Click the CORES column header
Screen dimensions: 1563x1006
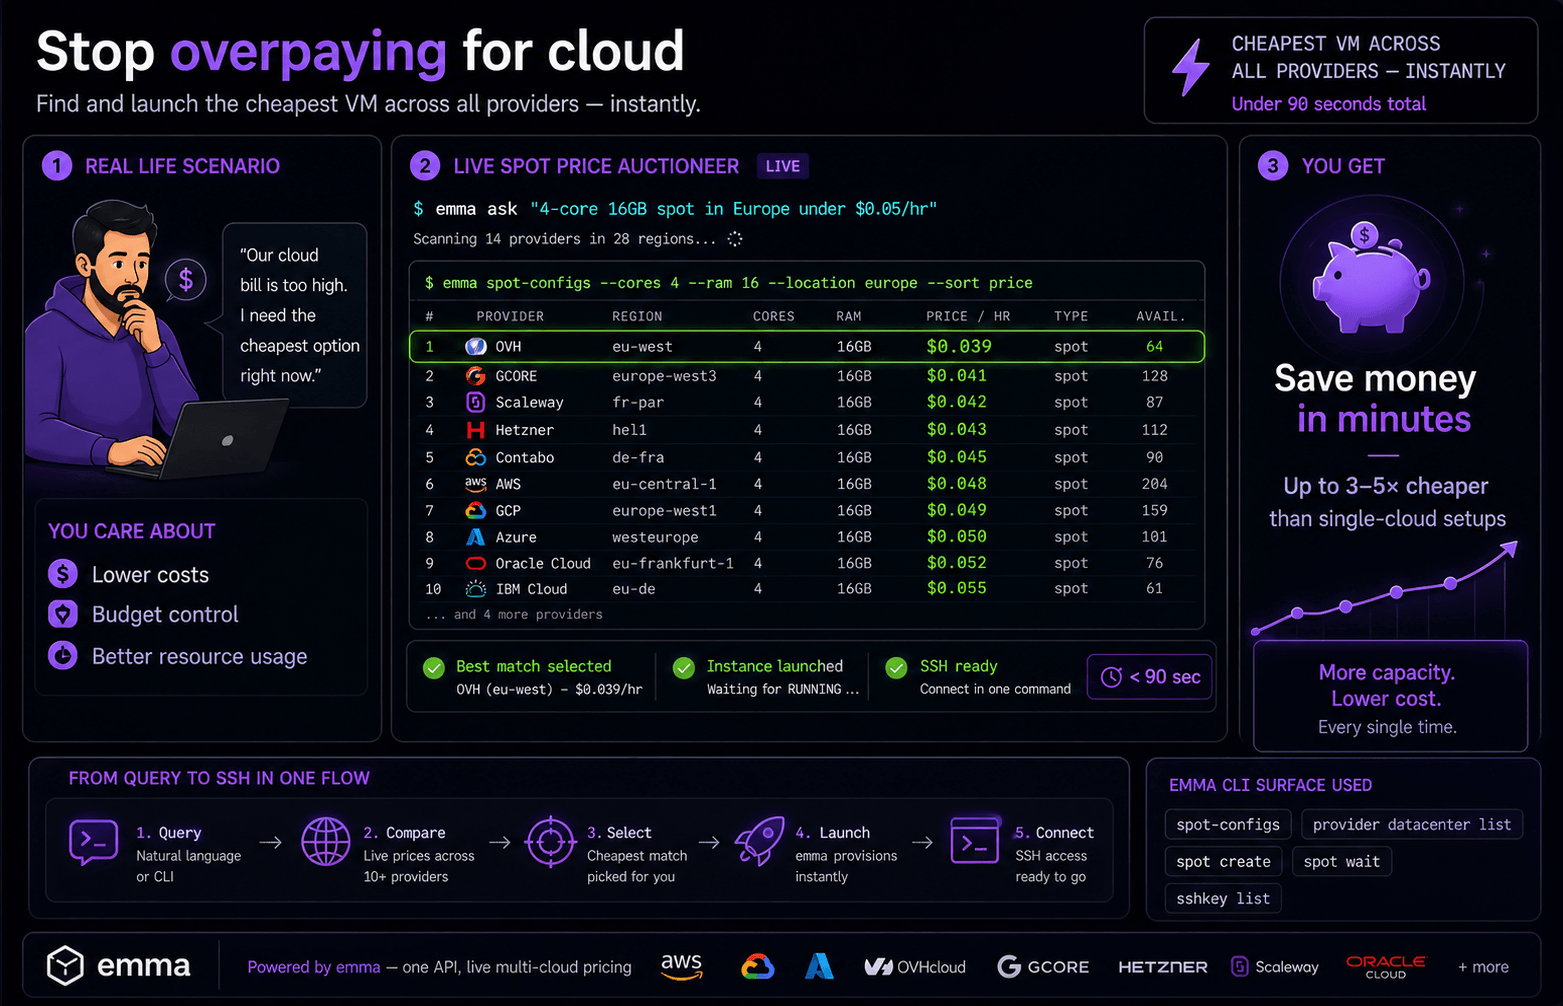click(x=774, y=316)
